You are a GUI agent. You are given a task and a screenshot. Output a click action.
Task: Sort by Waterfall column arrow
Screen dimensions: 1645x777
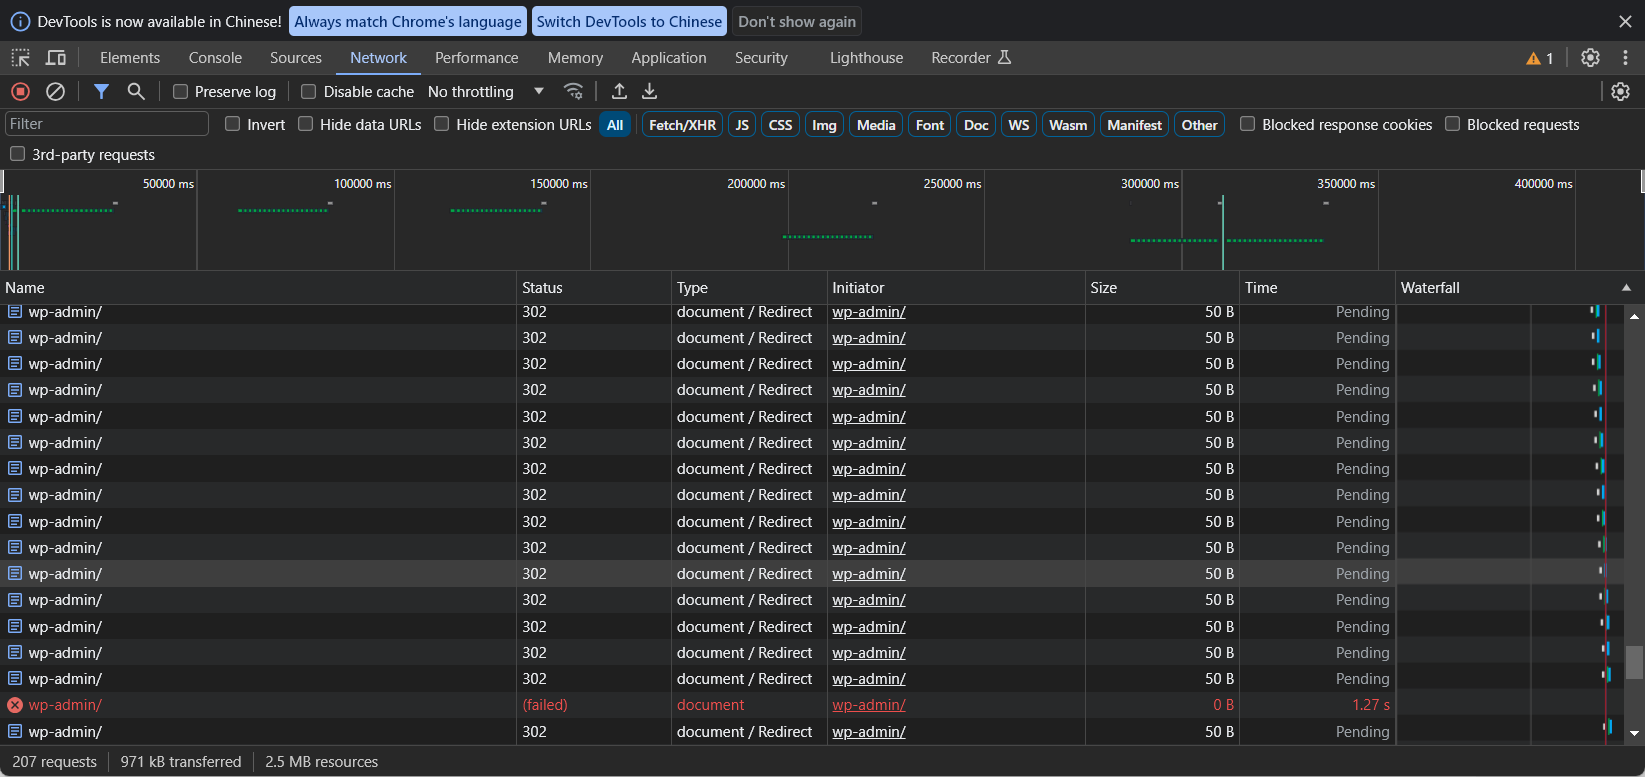point(1626,287)
